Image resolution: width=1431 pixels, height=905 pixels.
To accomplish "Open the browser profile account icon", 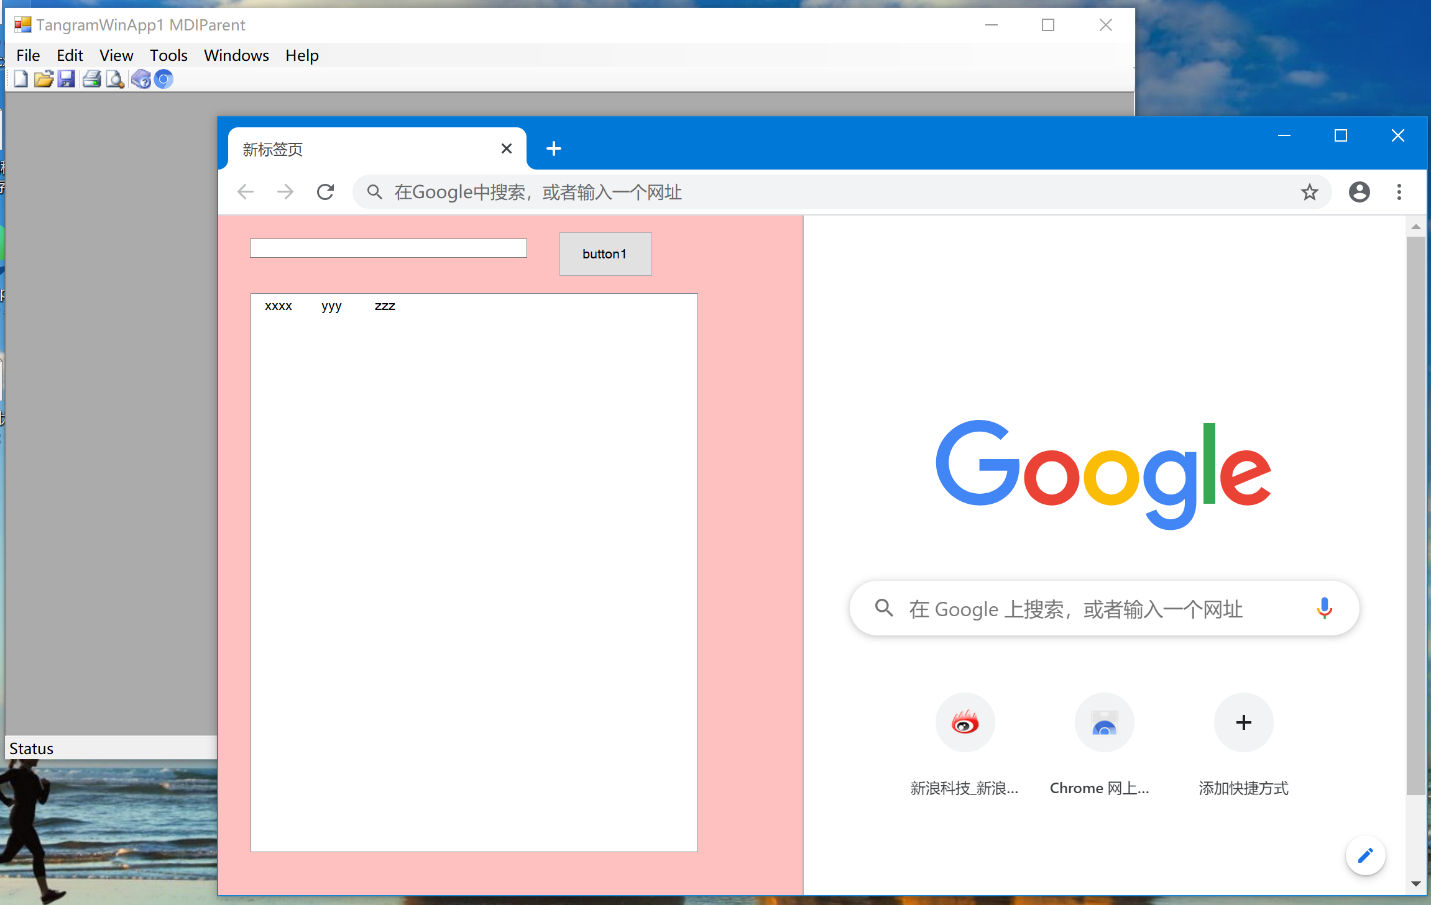I will click(x=1359, y=192).
